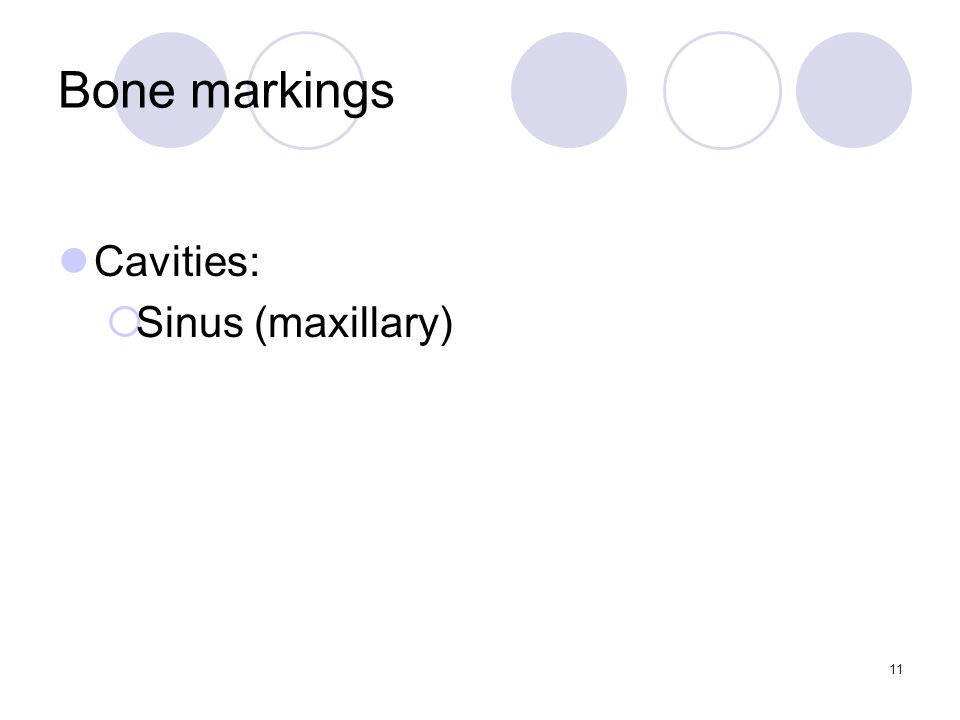This screenshot has width=960, height=720.
Task: Click the capital "S" of "Sinus"
Action: coord(151,322)
